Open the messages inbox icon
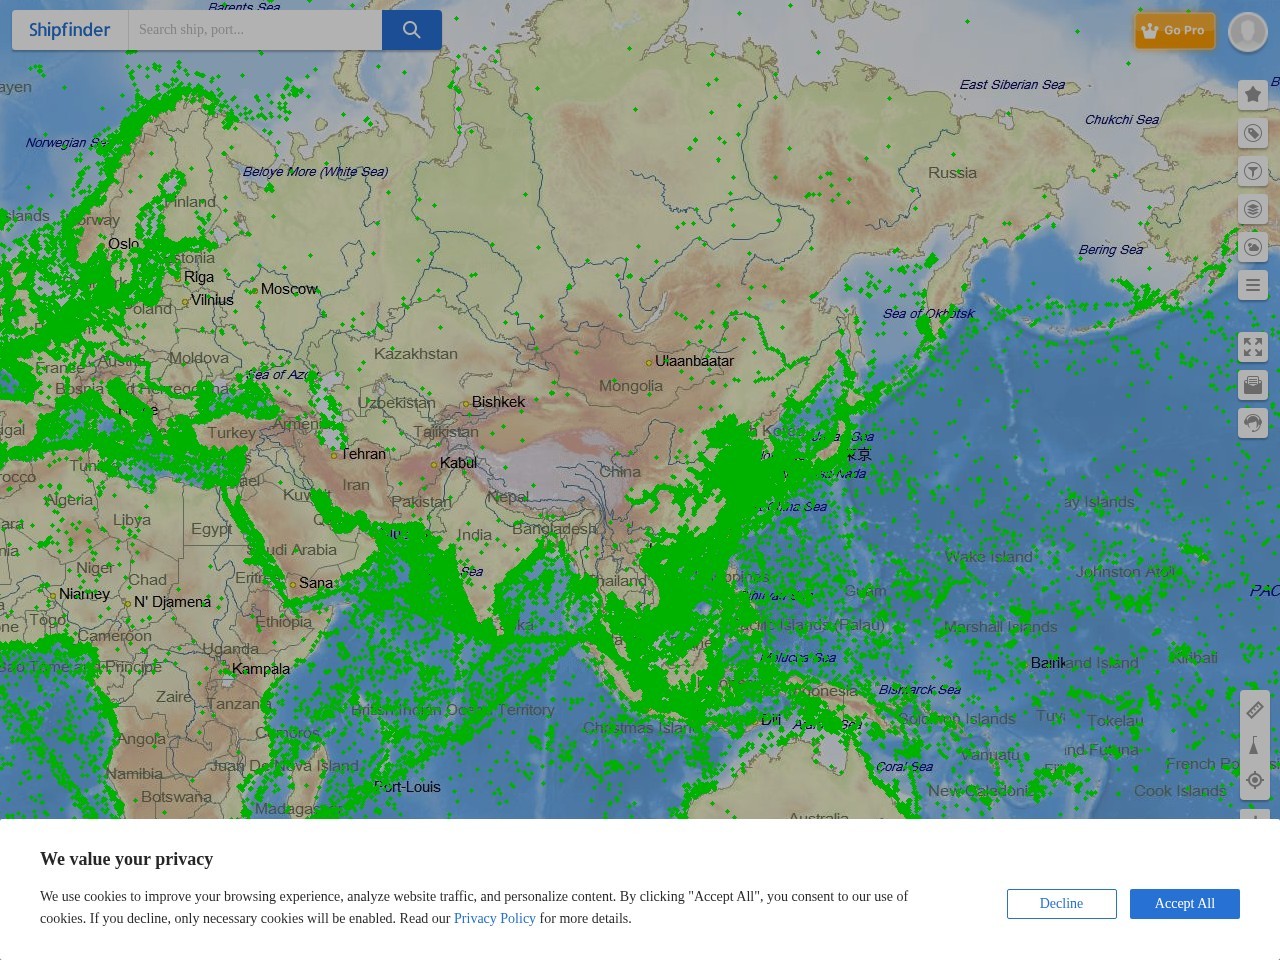The height and width of the screenshot is (960, 1280). click(1252, 385)
